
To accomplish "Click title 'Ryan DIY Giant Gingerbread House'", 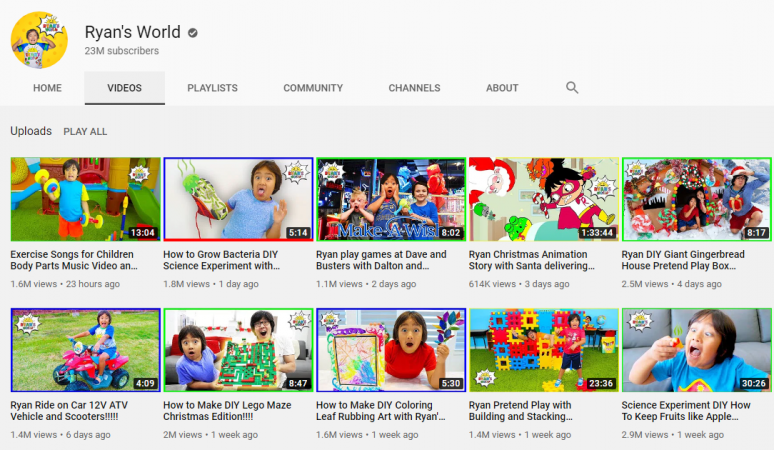I will pyautogui.click(x=683, y=260).
